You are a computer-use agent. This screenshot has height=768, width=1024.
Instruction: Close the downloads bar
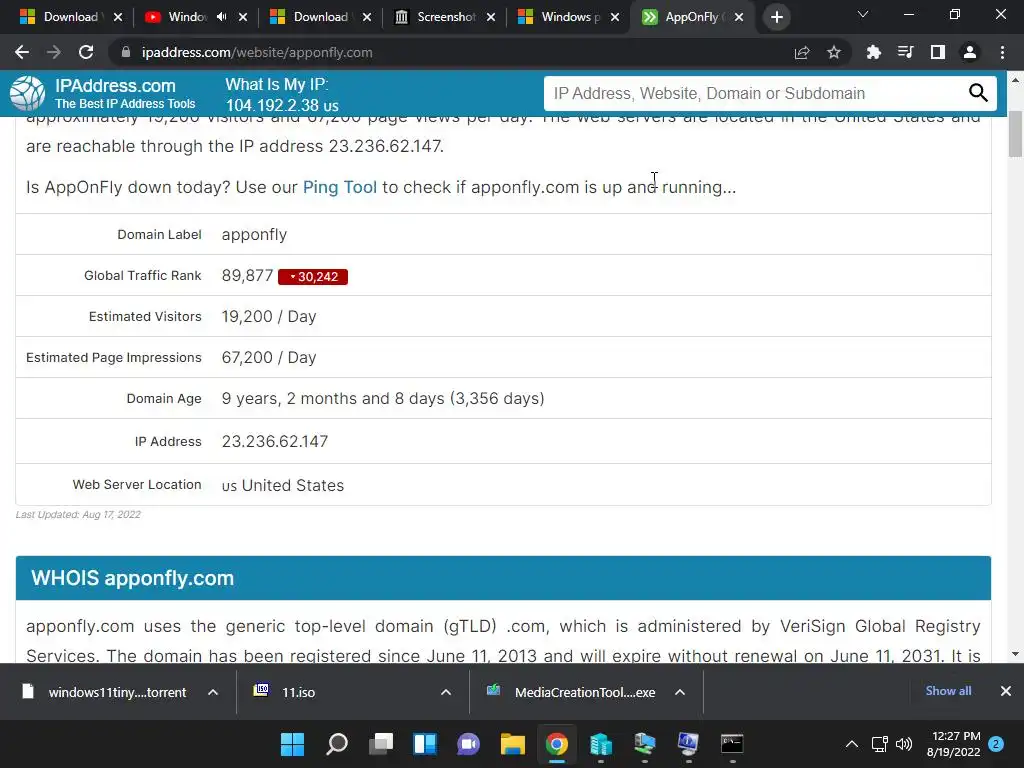click(1006, 691)
